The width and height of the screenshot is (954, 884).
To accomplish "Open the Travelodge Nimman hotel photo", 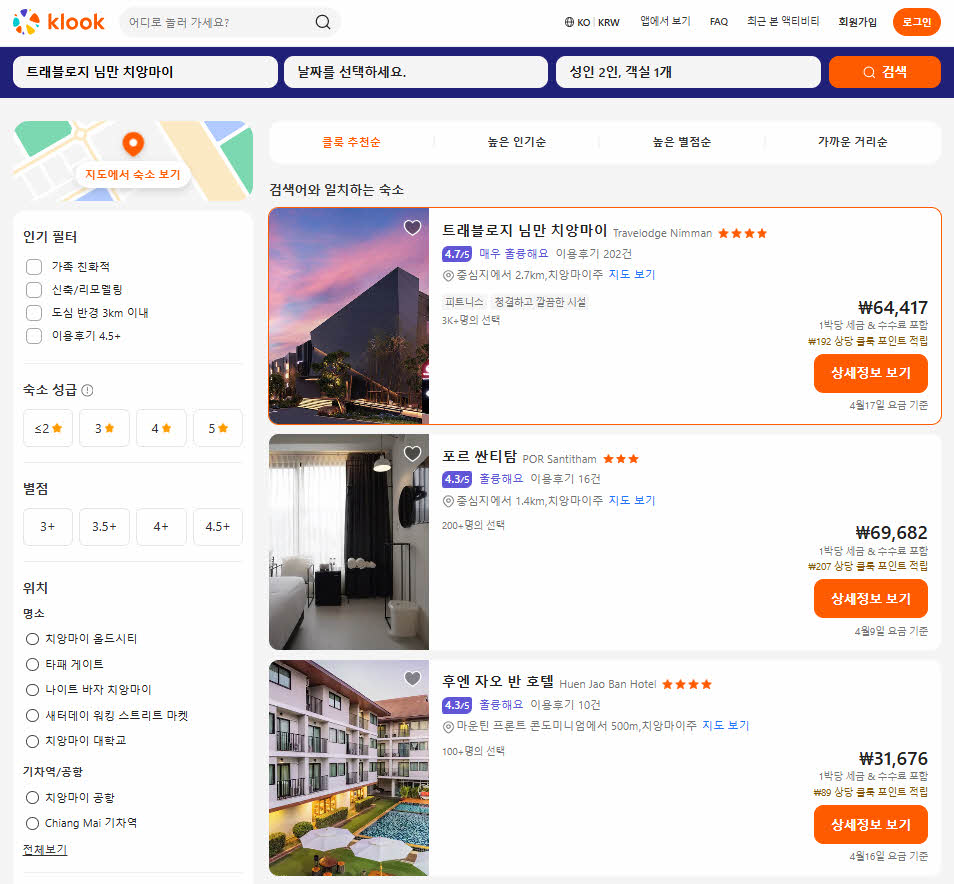I will (349, 316).
